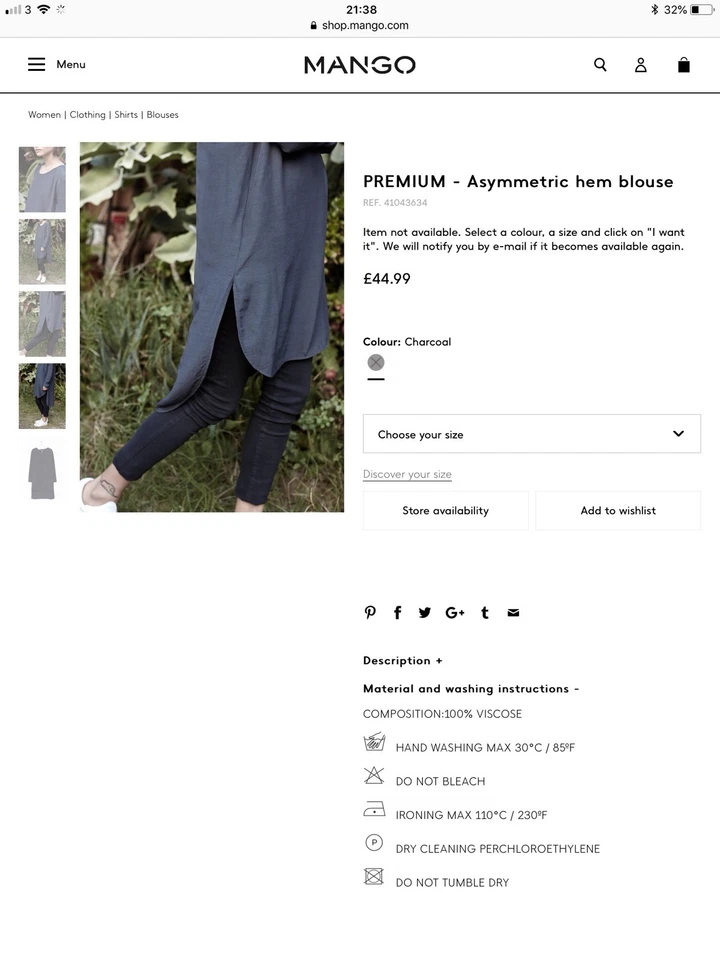Screen dimensions: 720x960
Task: Expand the Description section
Action: pos(402,661)
